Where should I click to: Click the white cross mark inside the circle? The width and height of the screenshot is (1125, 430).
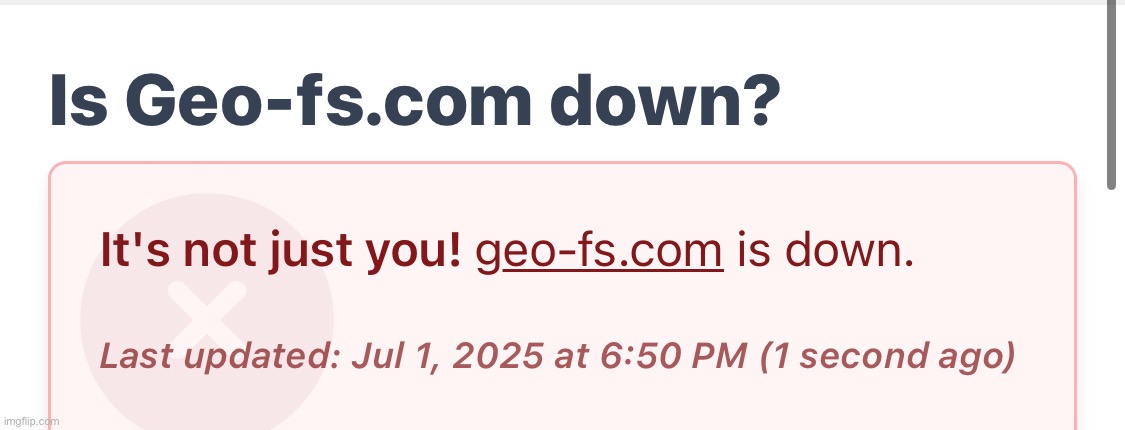coord(207,317)
